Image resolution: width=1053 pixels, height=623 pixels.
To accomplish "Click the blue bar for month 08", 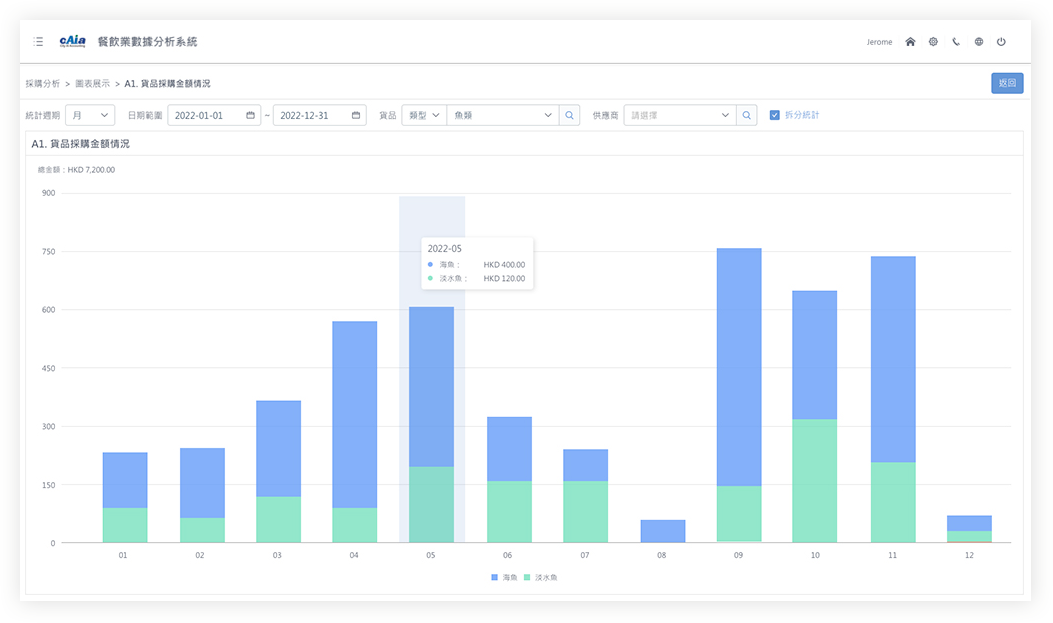I will click(663, 531).
